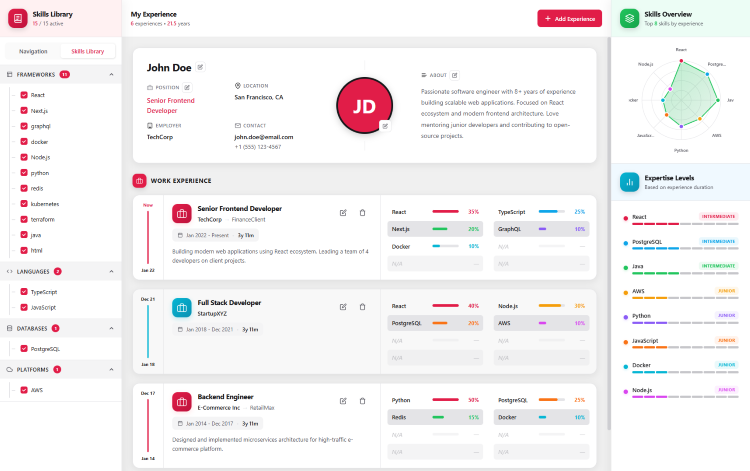Toggle the terraform skill checkbox
This screenshot has height=471, width=750.
[24, 219]
